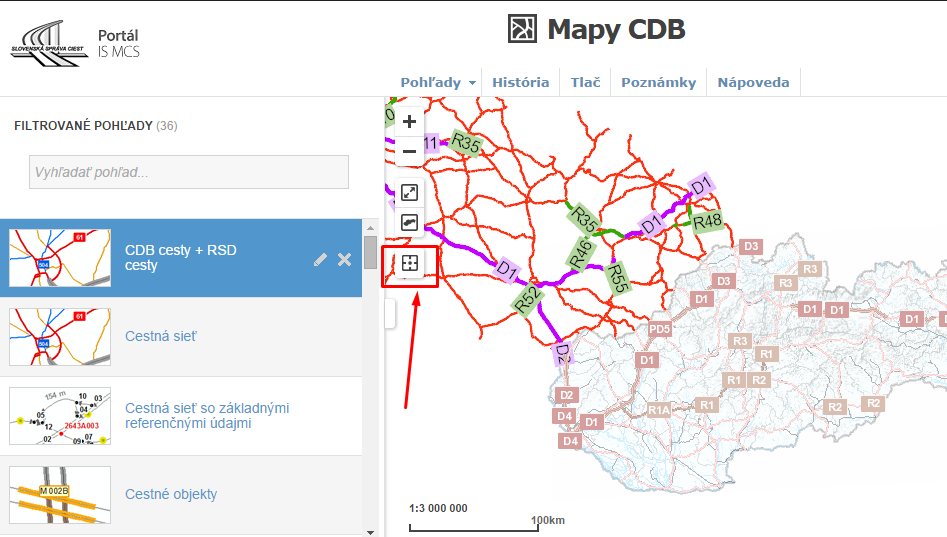Open the Nápoveda help menu

pyautogui.click(x=753, y=83)
